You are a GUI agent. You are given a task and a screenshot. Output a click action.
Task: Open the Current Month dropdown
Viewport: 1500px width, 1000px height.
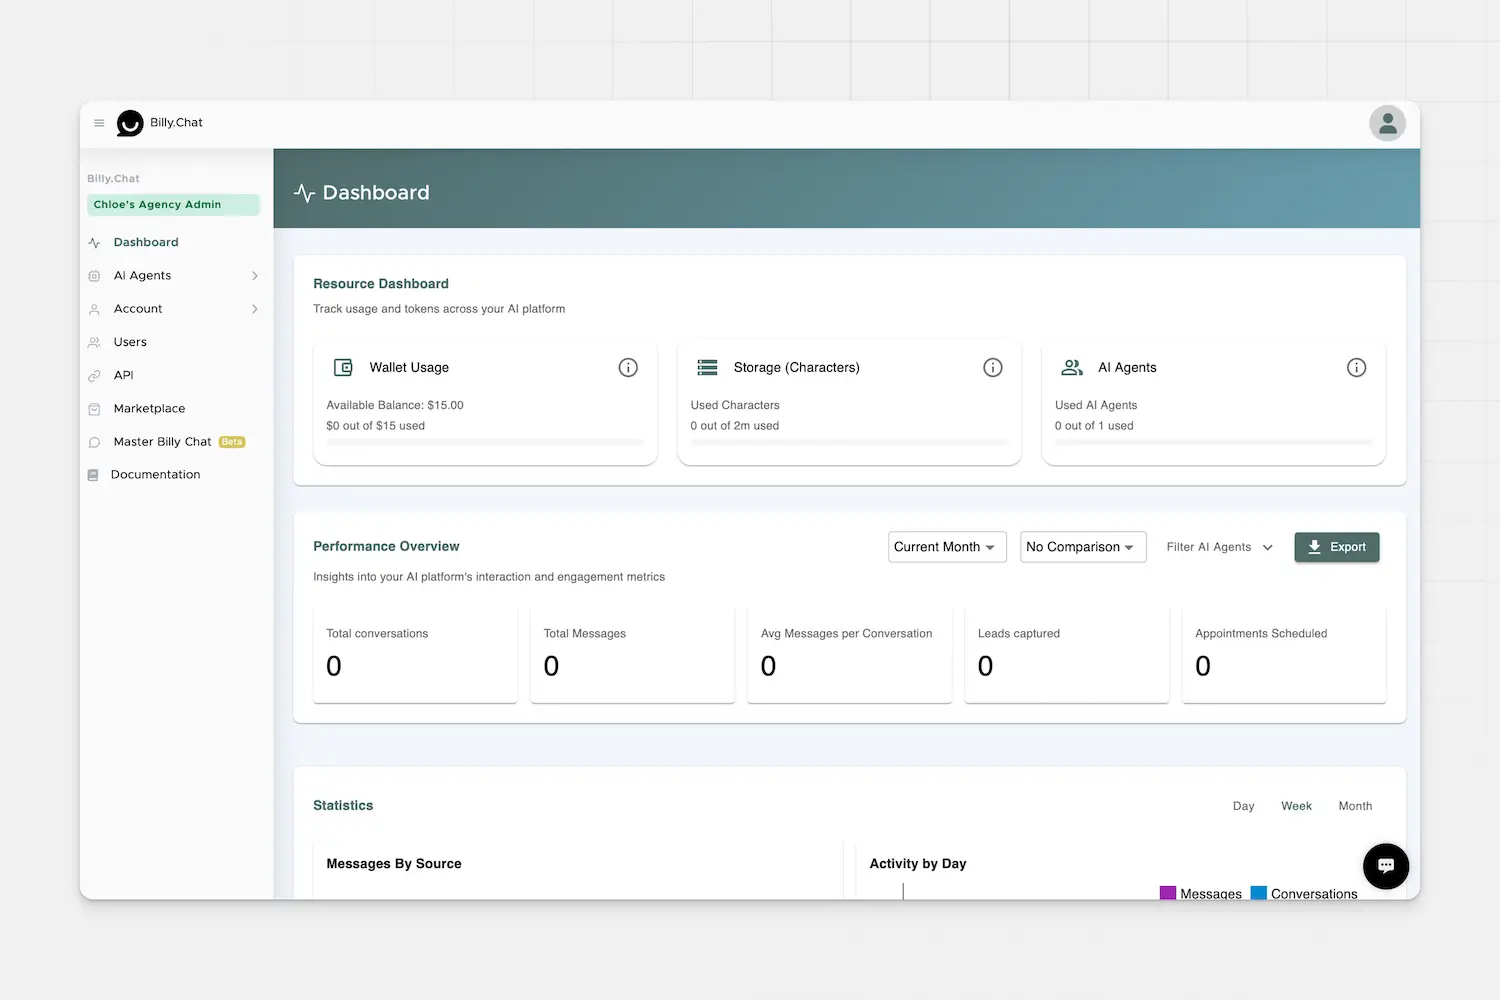coord(947,547)
